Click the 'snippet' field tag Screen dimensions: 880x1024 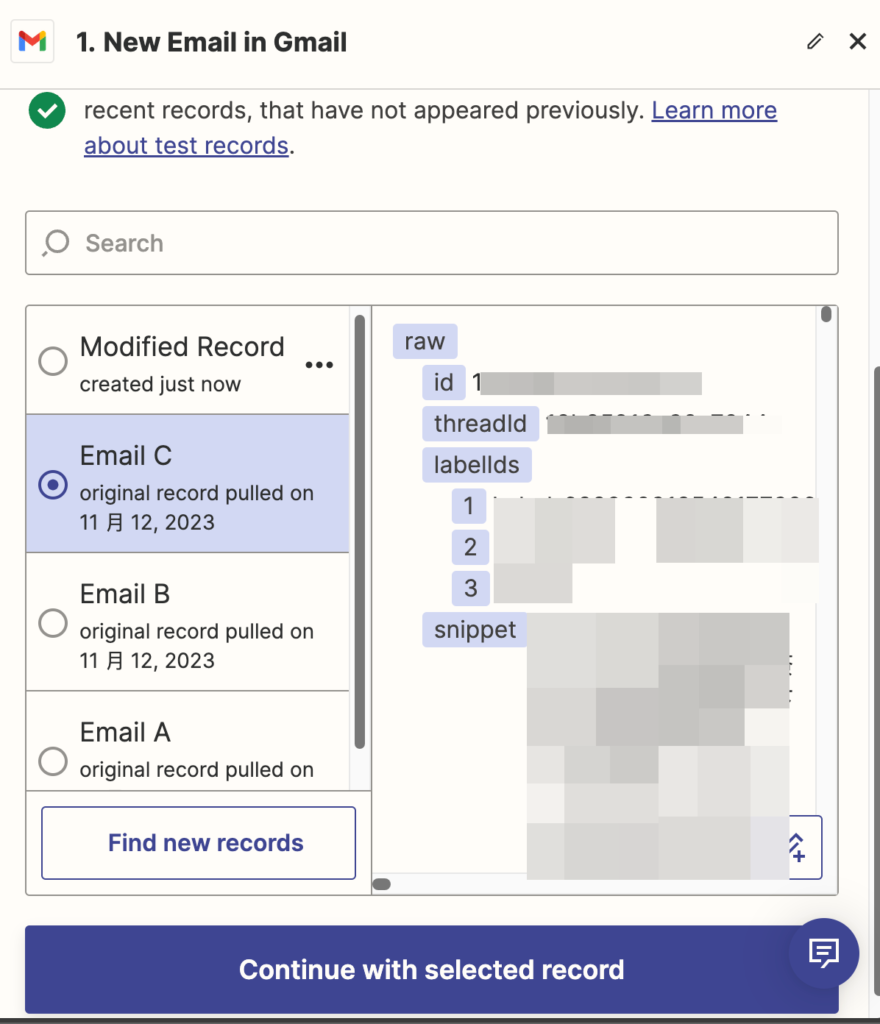click(x=475, y=630)
